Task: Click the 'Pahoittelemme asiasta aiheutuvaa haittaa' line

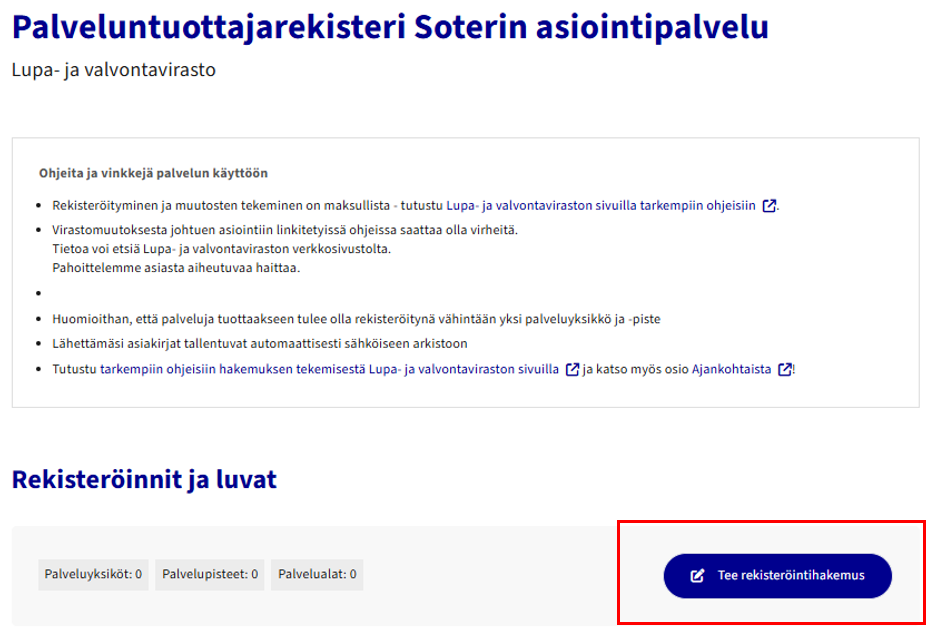Action: click(x=176, y=268)
